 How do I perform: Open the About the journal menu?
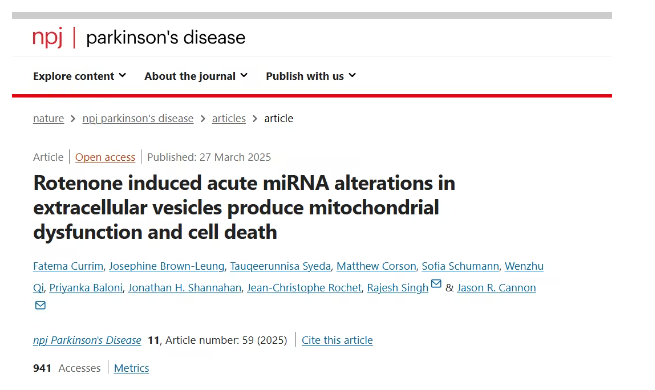(x=196, y=76)
